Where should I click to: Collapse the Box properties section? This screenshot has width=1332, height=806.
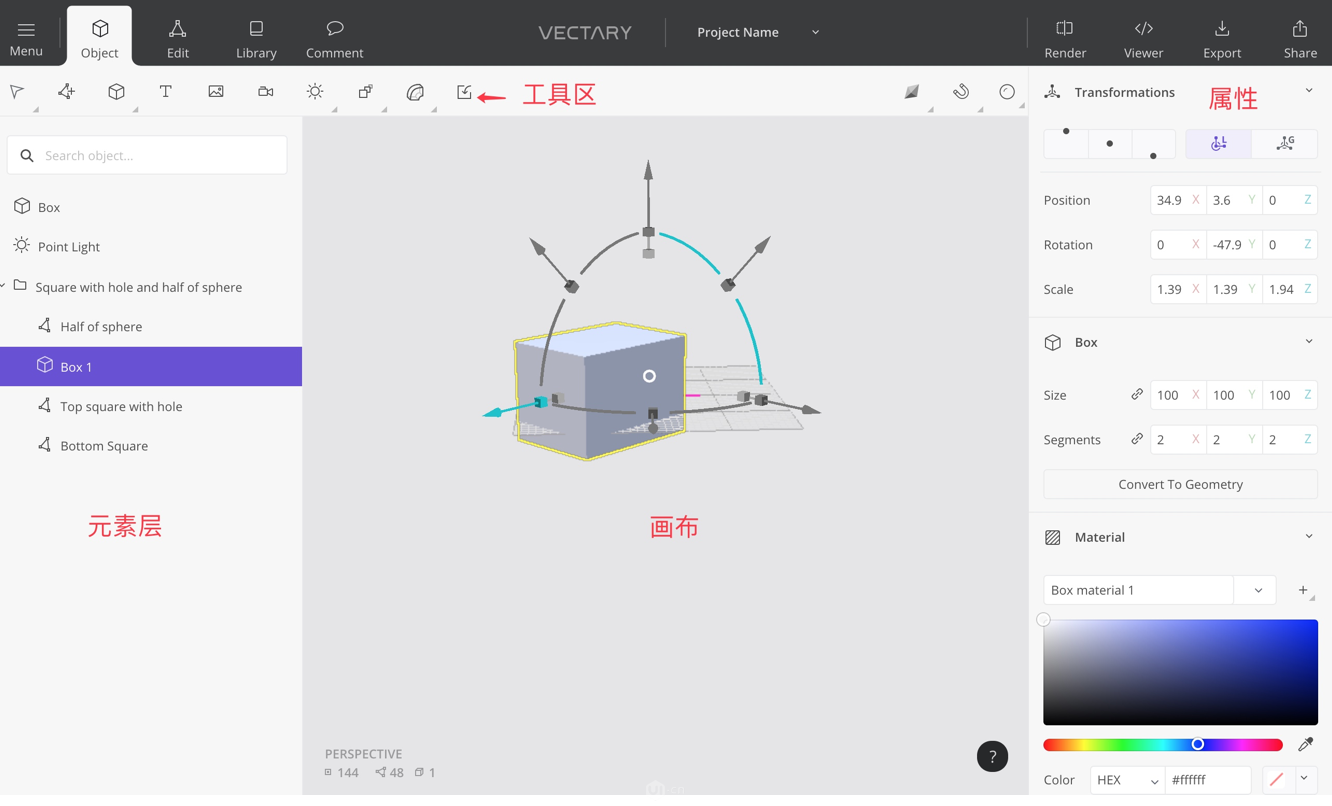click(1309, 342)
